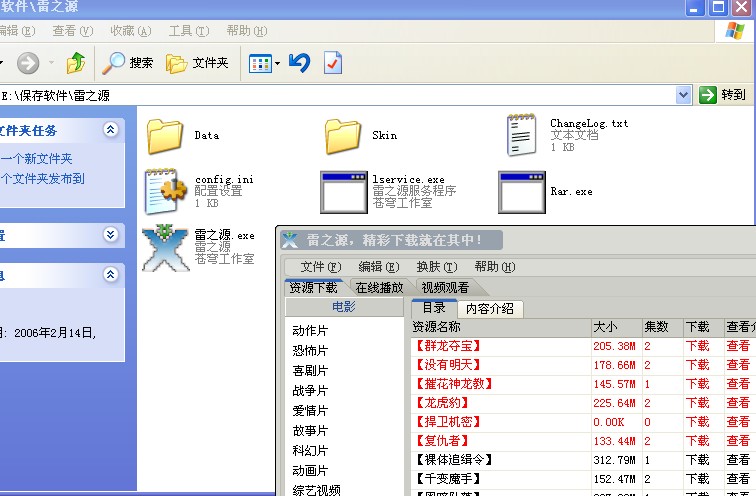The height and width of the screenshot is (496, 756).
Task: Switch to the 内容介绍 tab
Action: pyautogui.click(x=489, y=308)
